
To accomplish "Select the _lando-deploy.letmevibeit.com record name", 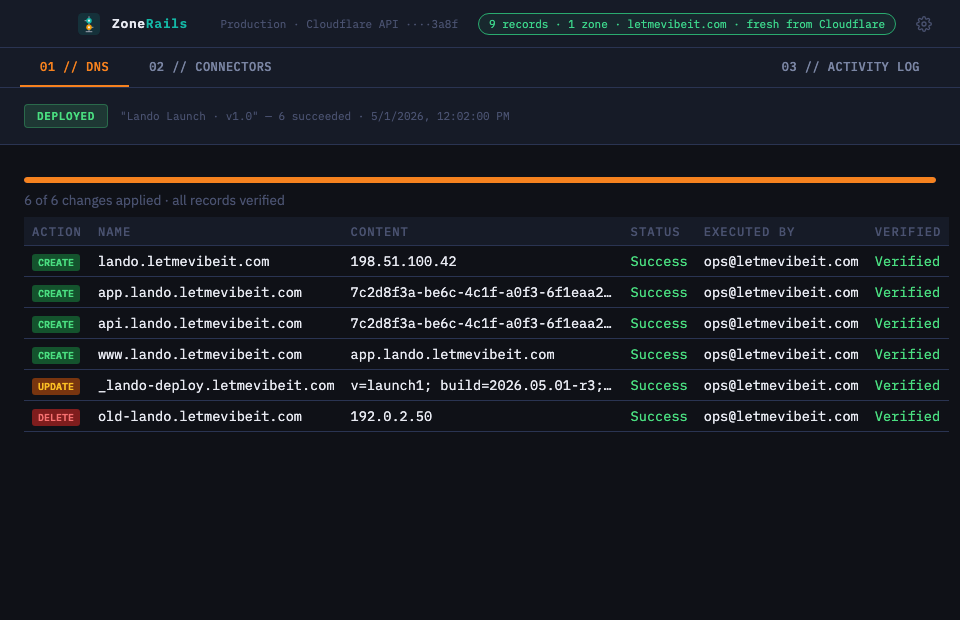I will tap(216, 386).
